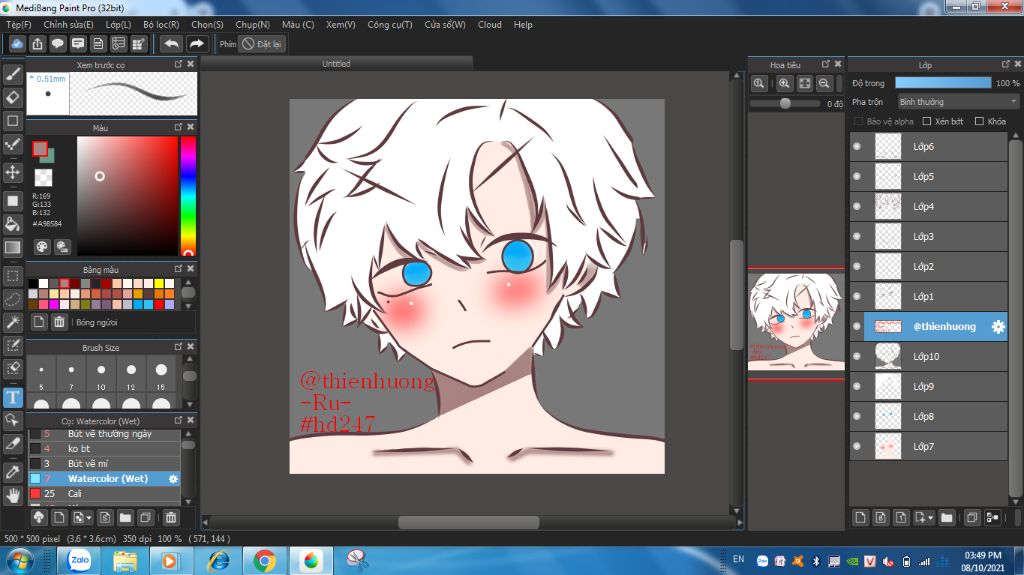
Task: Enable the Xén bớt clipping checkbox
Action: pyautogui.click(x=927, y=122)
